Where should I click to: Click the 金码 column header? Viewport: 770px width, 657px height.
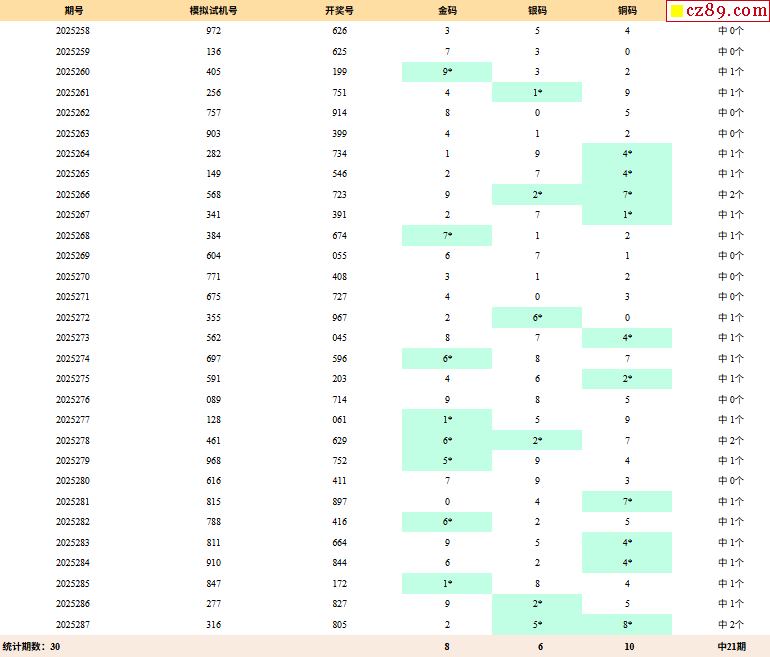pos(447,10)
